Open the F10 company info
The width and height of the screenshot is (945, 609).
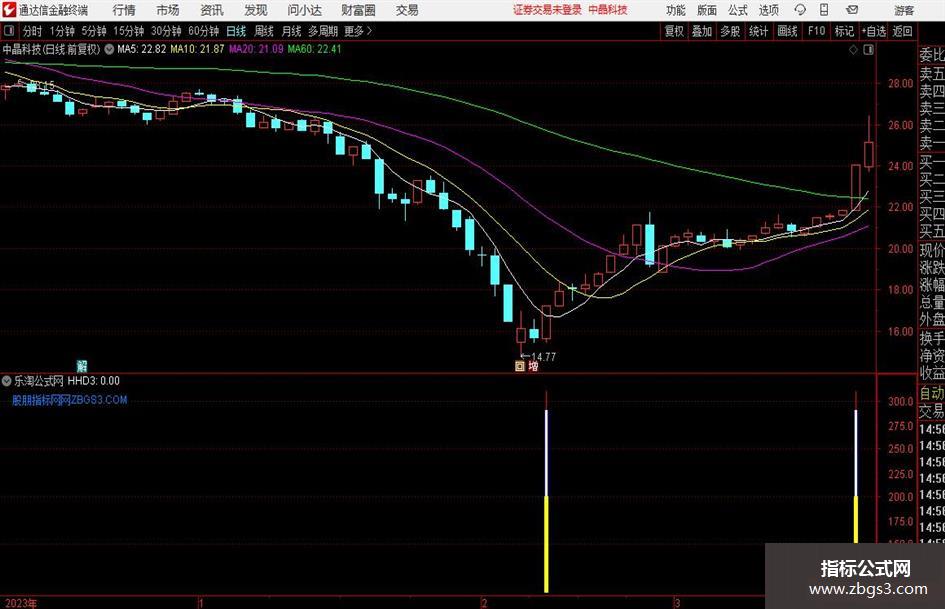[816, 31]
